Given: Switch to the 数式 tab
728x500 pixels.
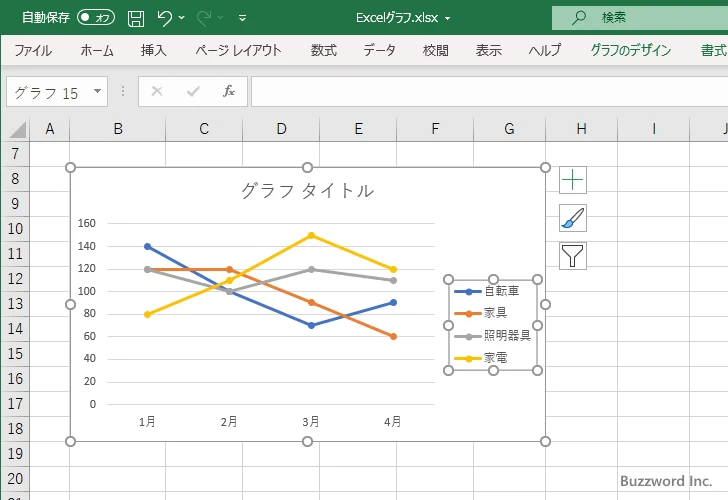Looking at the screenshot, I should pos(324,50).
